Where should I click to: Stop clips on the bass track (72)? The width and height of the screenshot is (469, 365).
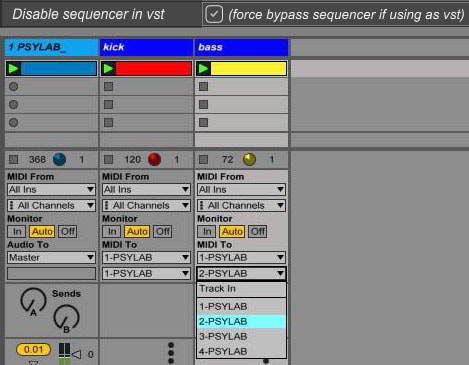(x=203, y=159)
